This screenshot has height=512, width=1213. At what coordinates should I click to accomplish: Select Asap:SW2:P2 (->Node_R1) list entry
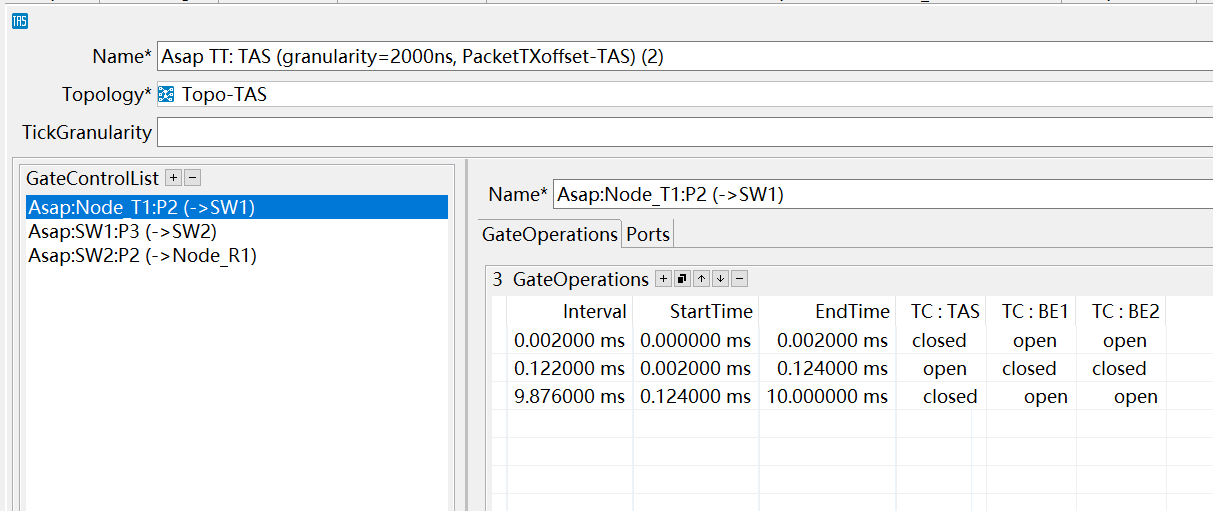[142, 256]
